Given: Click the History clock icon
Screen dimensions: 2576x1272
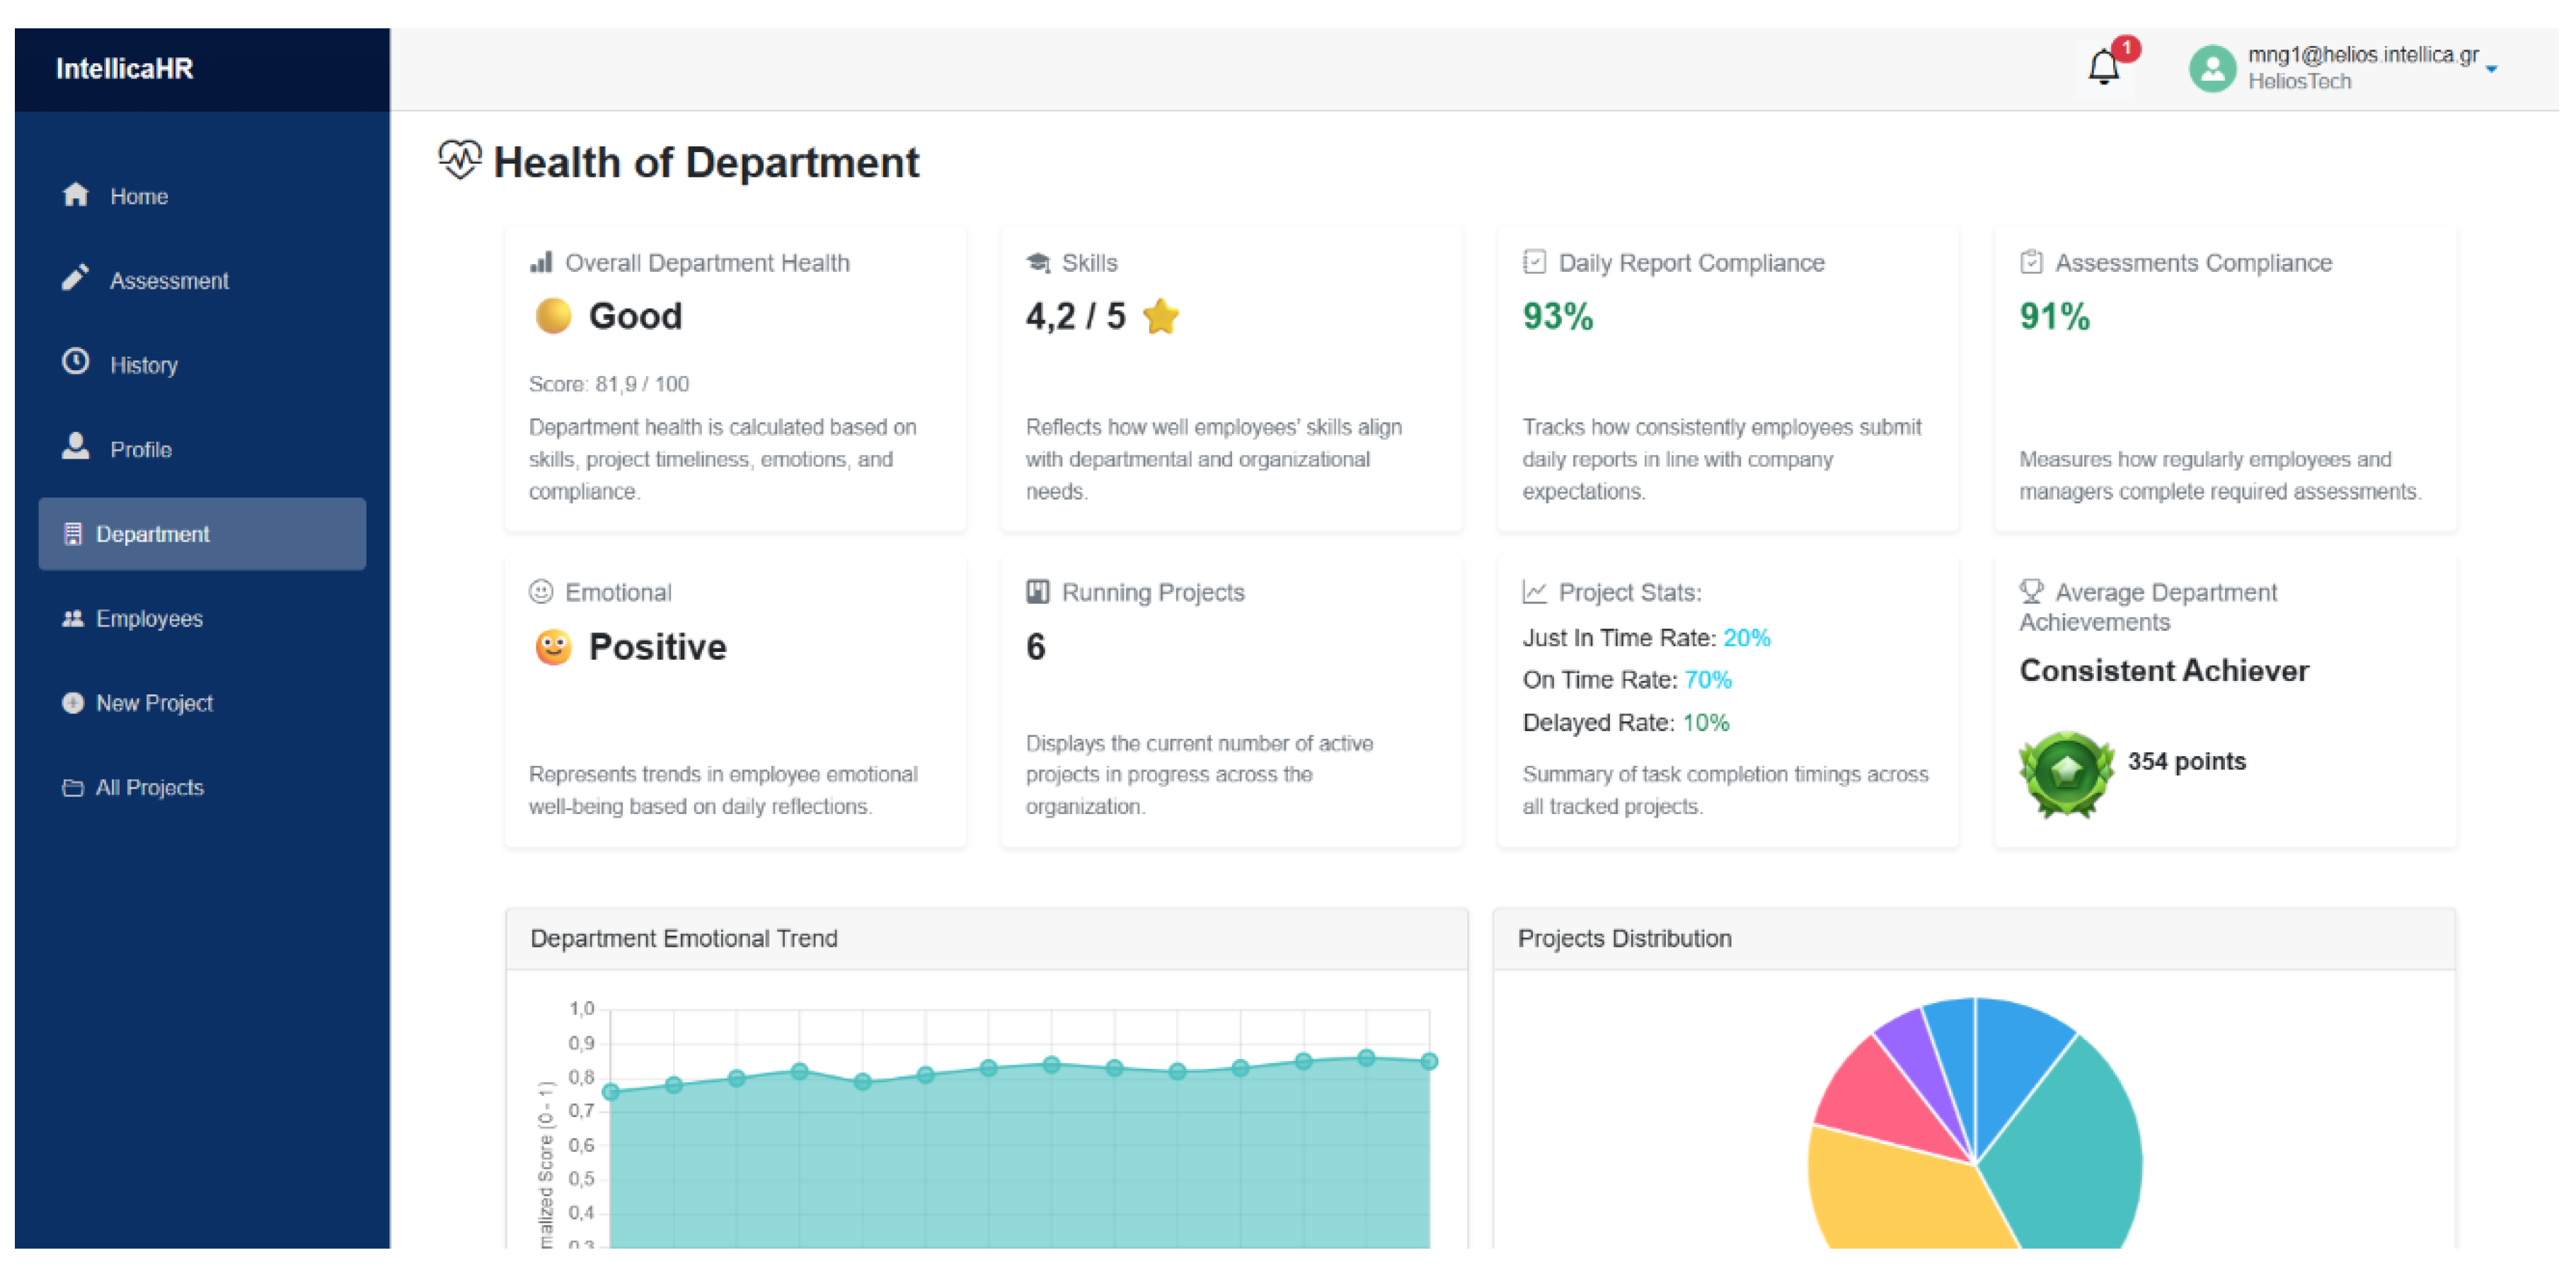Looking at the screenshot, I should point(76,362).
